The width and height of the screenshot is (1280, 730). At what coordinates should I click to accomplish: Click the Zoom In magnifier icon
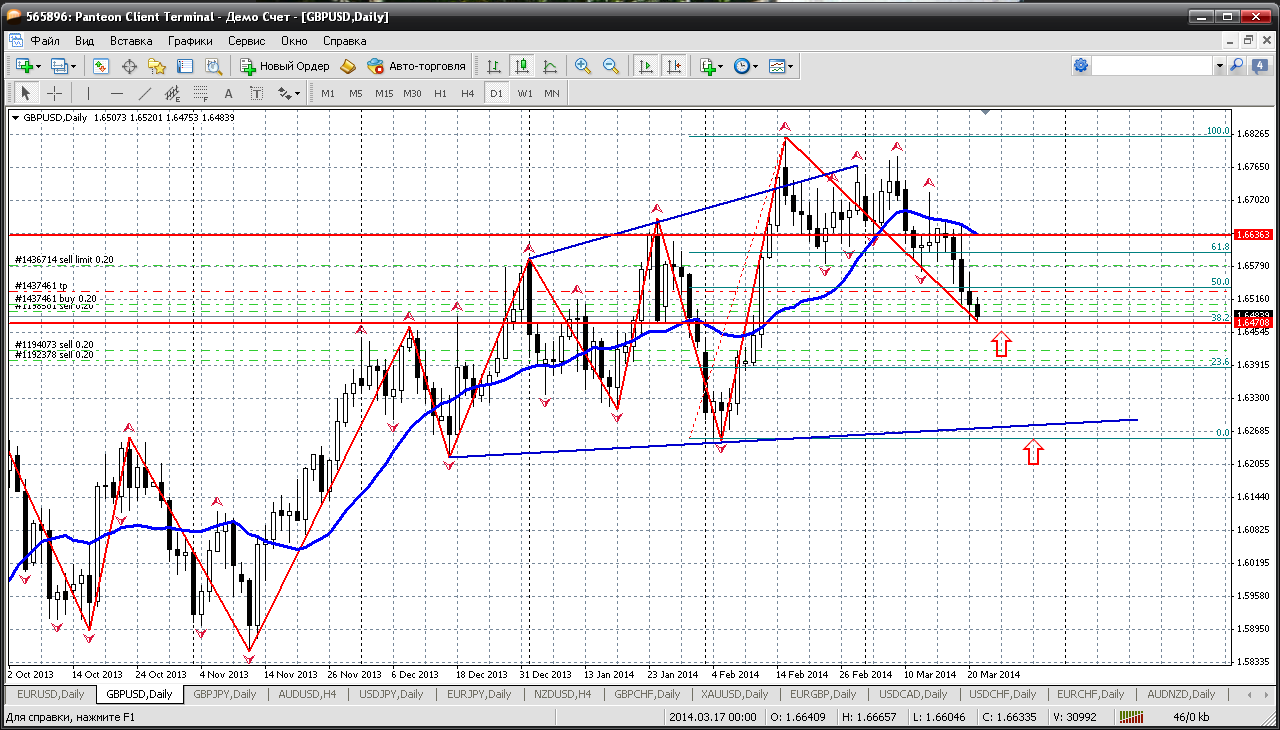582,66
